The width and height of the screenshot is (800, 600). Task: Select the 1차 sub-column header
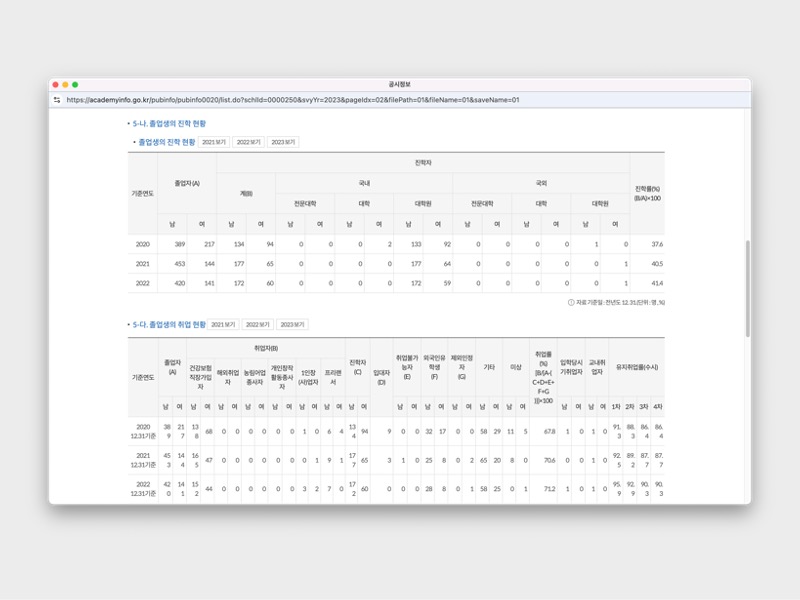pos(616,407)
